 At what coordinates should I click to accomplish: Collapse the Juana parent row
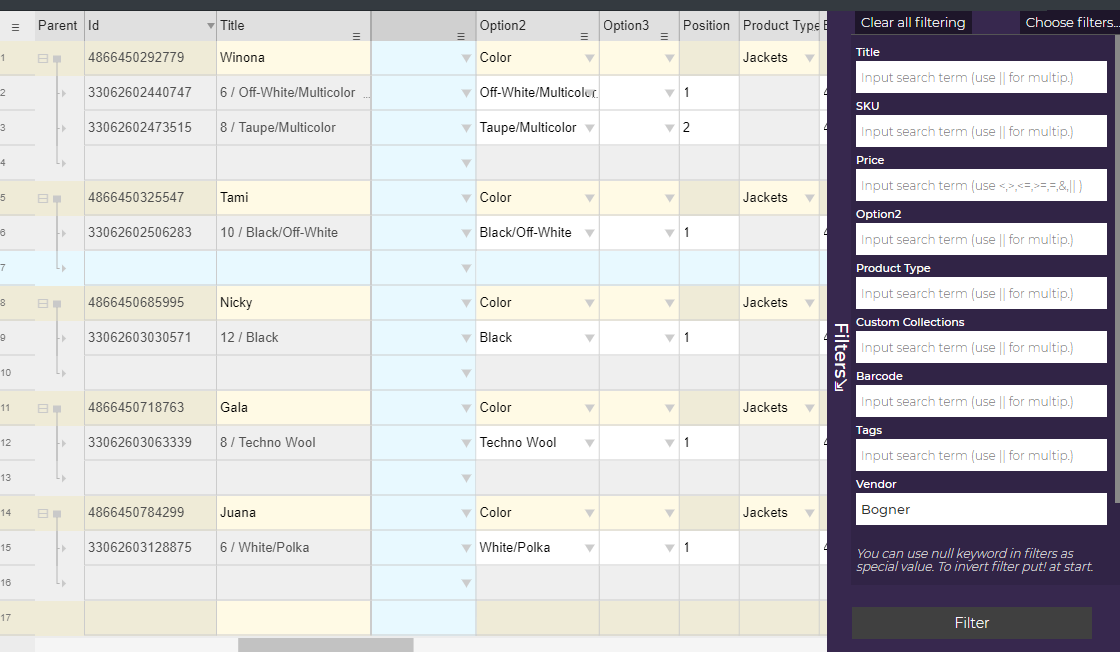pyautogui.click(x=43, y=514)
